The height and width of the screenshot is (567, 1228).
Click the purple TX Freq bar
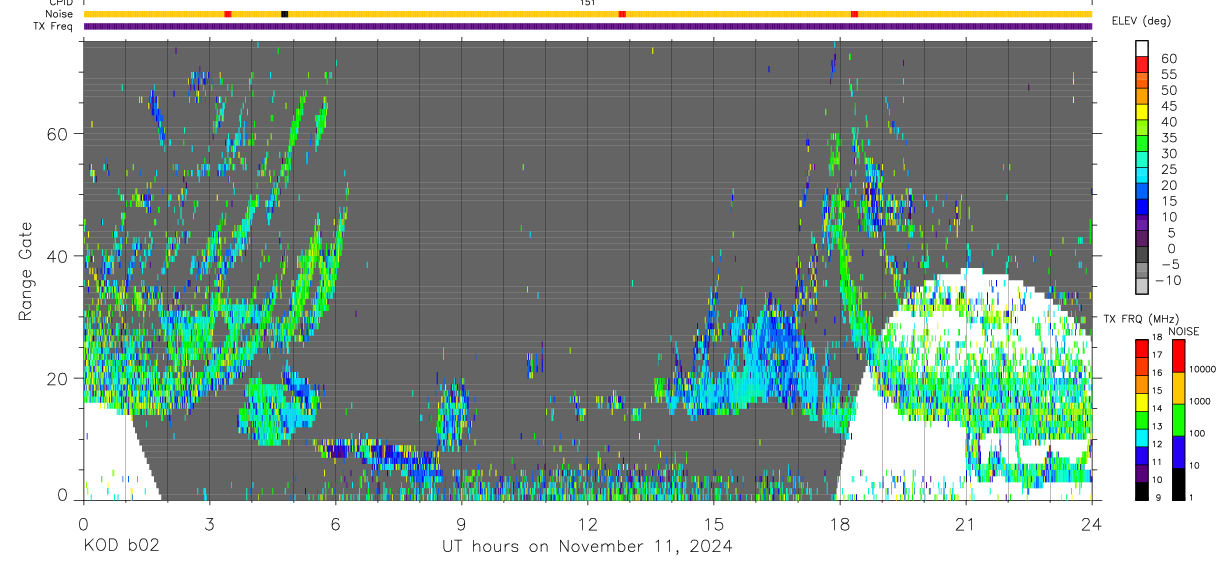coord(588,26)
